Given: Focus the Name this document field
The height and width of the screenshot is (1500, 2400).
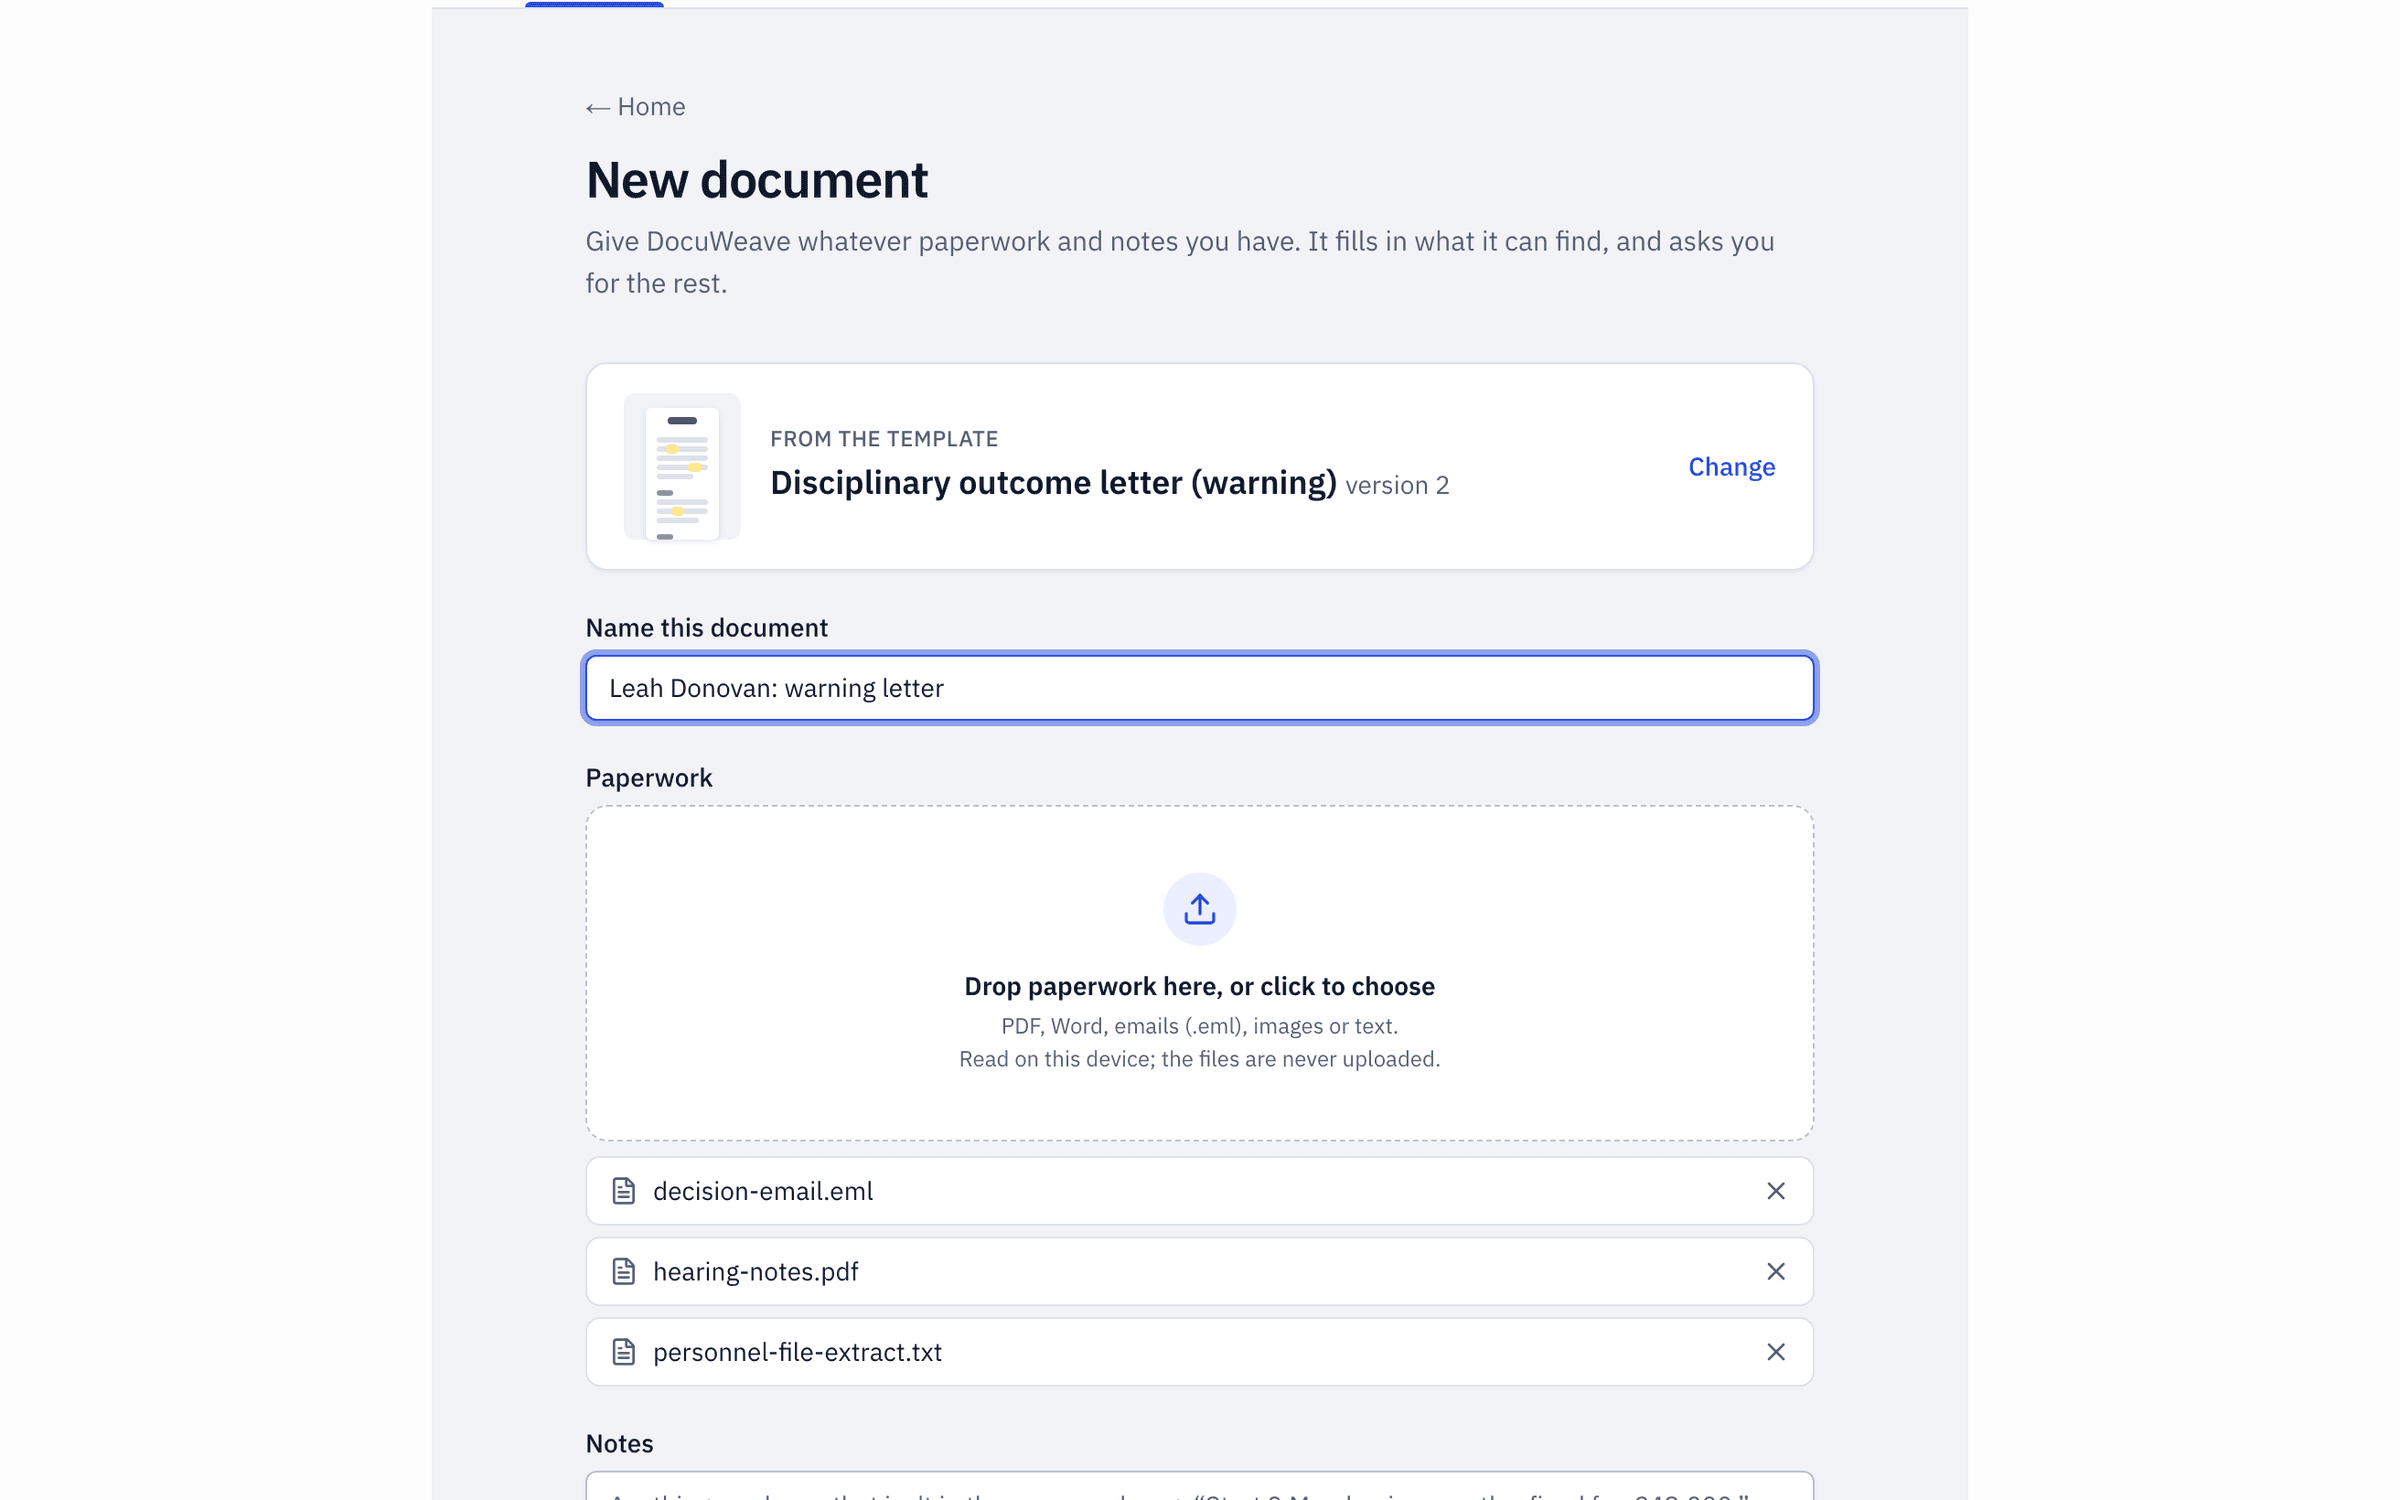Looking at the screenshot, I should coord(1199,688).
